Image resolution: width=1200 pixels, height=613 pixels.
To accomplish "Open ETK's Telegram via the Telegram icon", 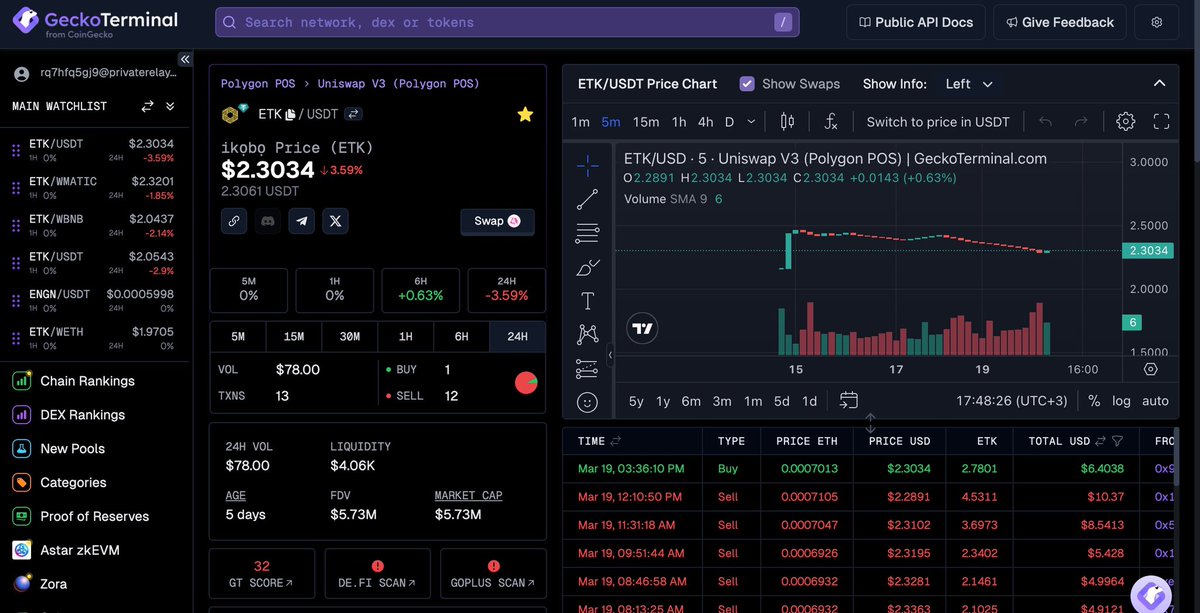I will (x=301, y=221).
